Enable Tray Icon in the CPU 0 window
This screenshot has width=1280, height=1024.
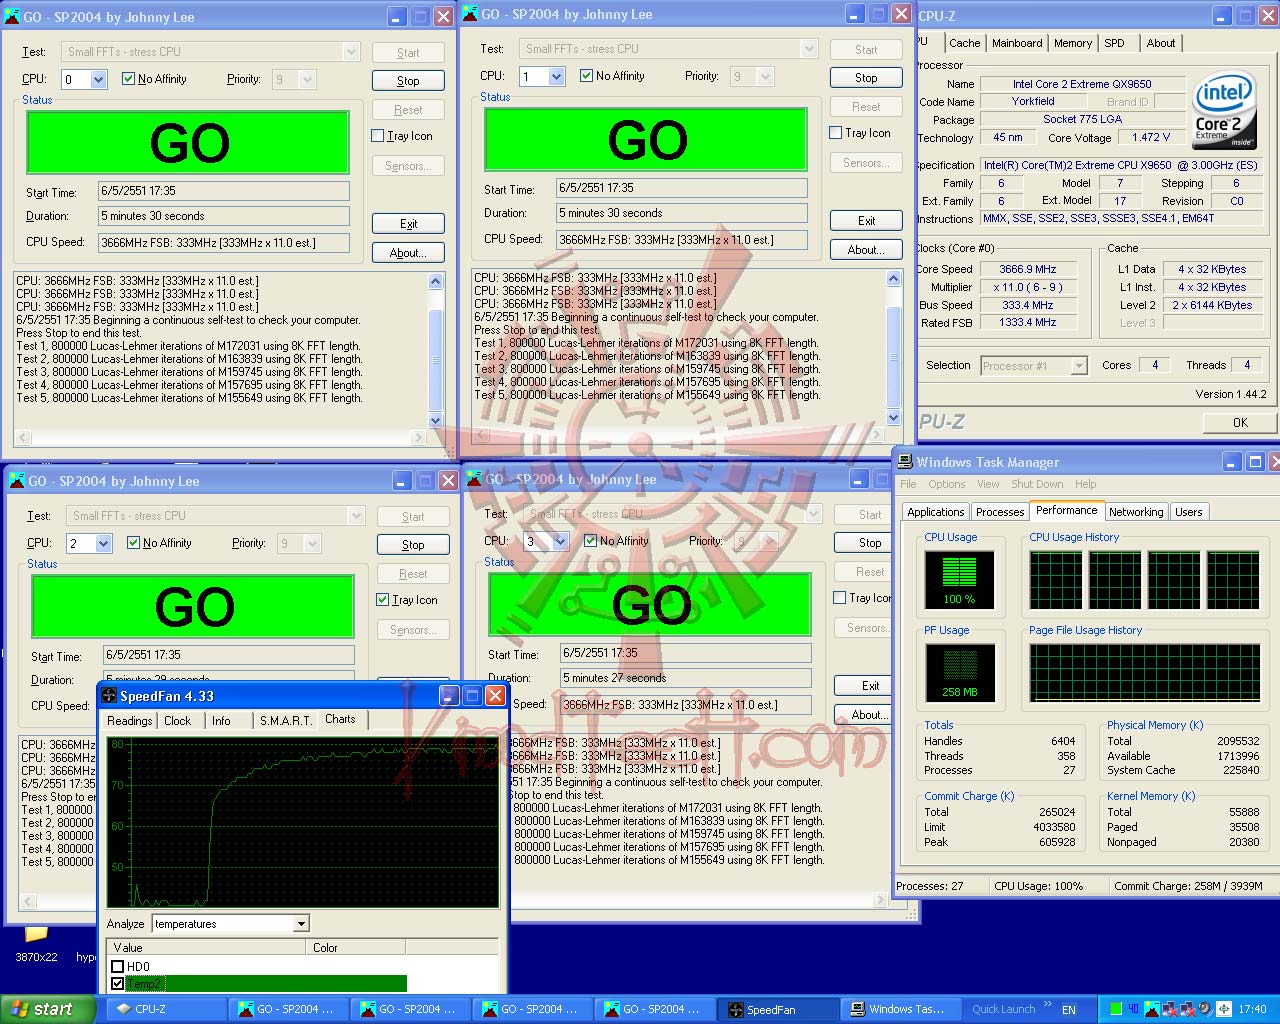(401, 136)
